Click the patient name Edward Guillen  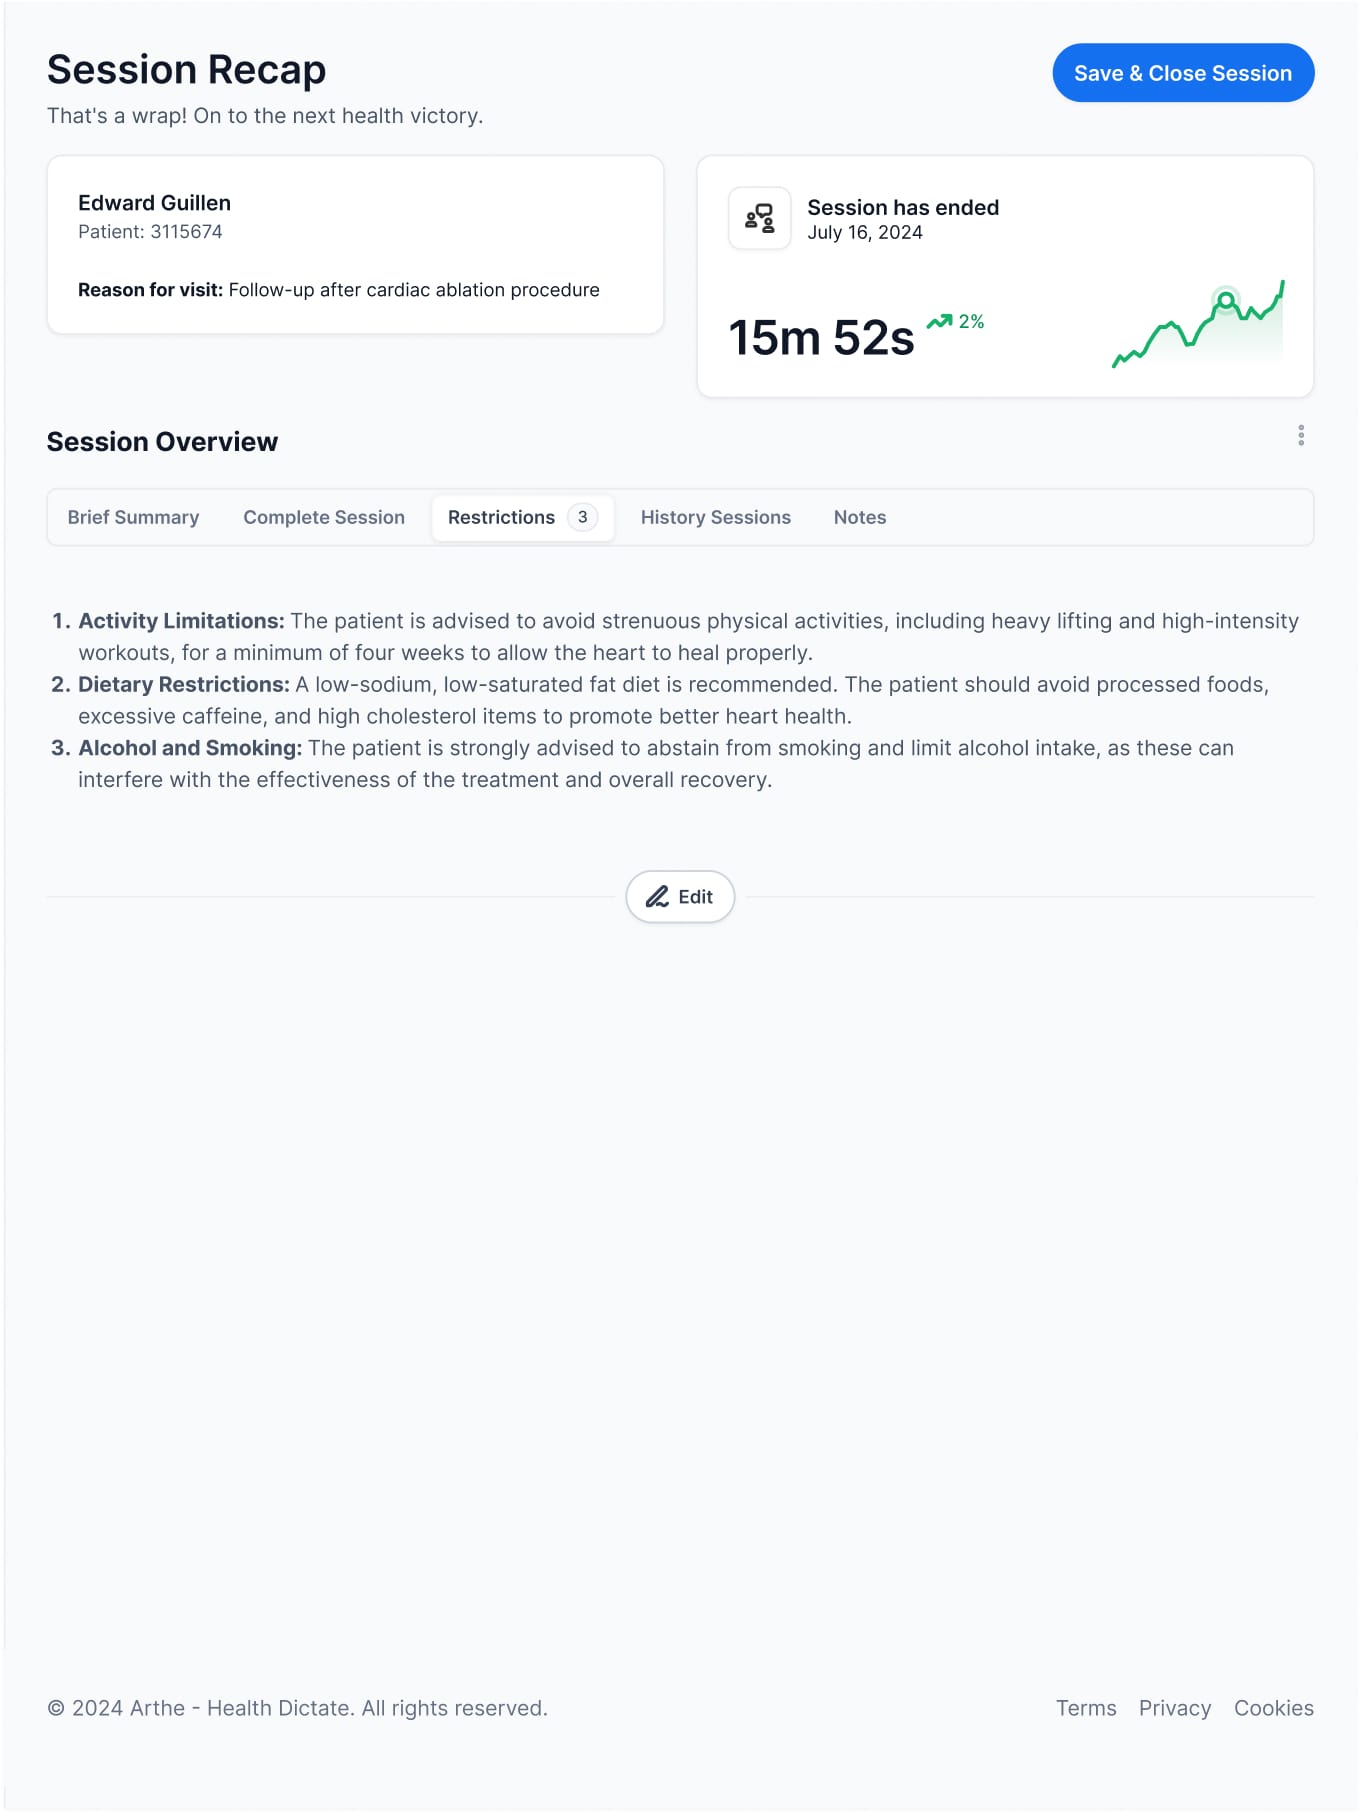pos(154,203)
